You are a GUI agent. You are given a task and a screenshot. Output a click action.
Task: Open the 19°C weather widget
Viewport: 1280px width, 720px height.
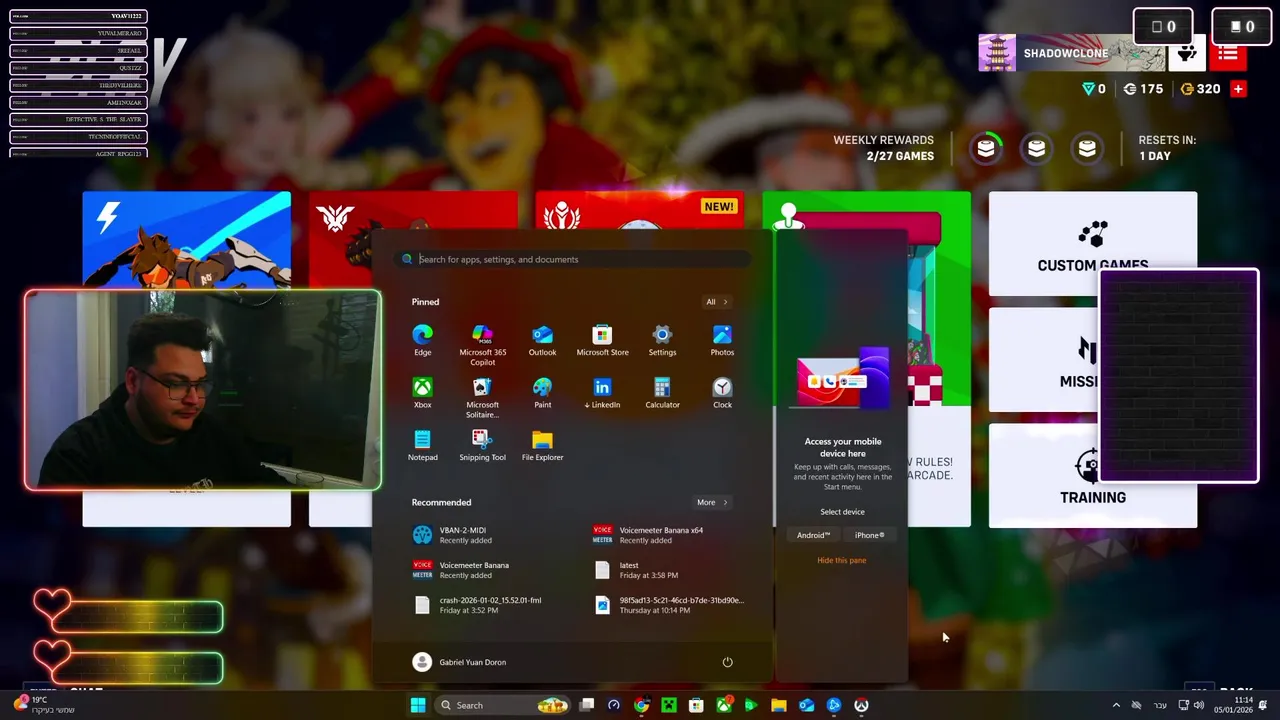[x=42, y=705]
